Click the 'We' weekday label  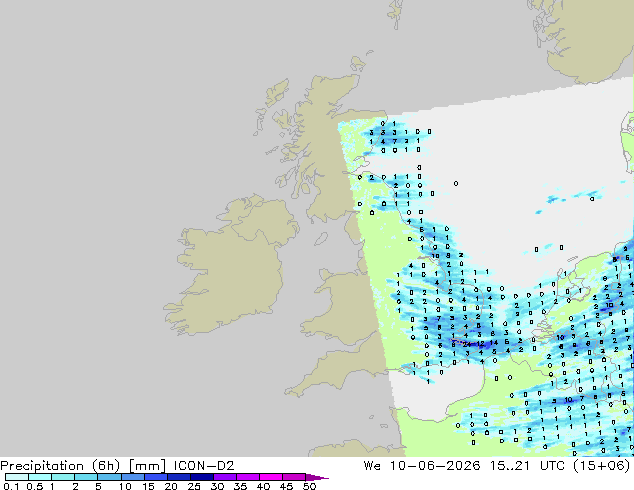pyautogui.click(x=372, y=466)
